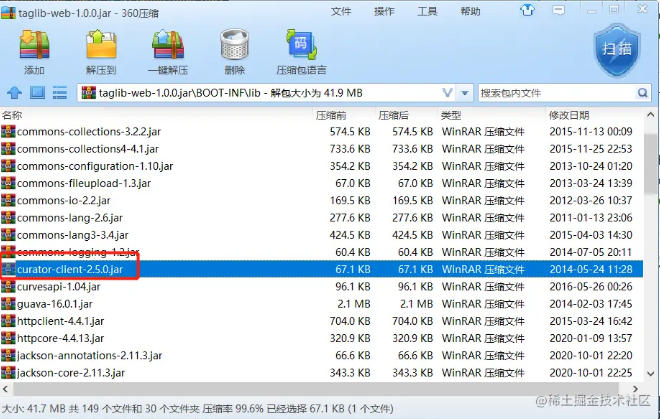Switch to large icon view

(37, 93)
